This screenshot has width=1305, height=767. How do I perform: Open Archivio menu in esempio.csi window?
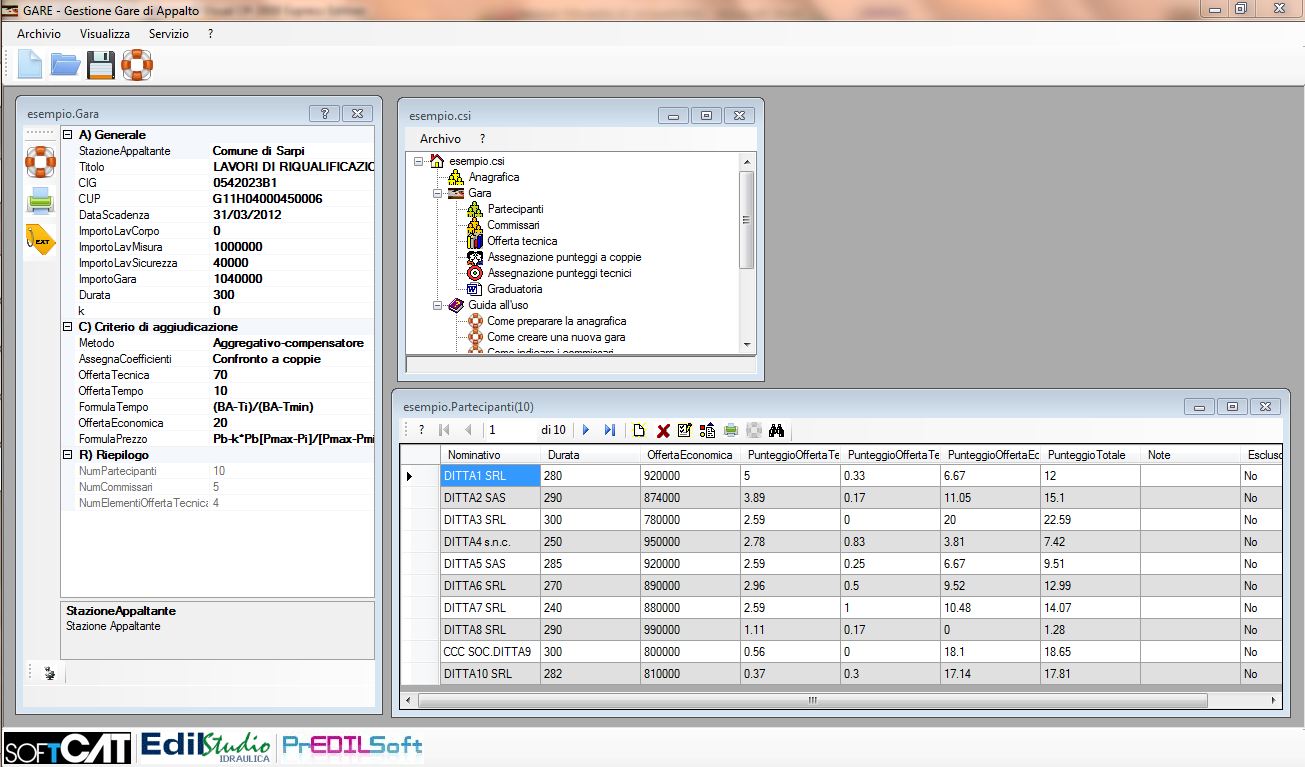[x=440, y=139]
